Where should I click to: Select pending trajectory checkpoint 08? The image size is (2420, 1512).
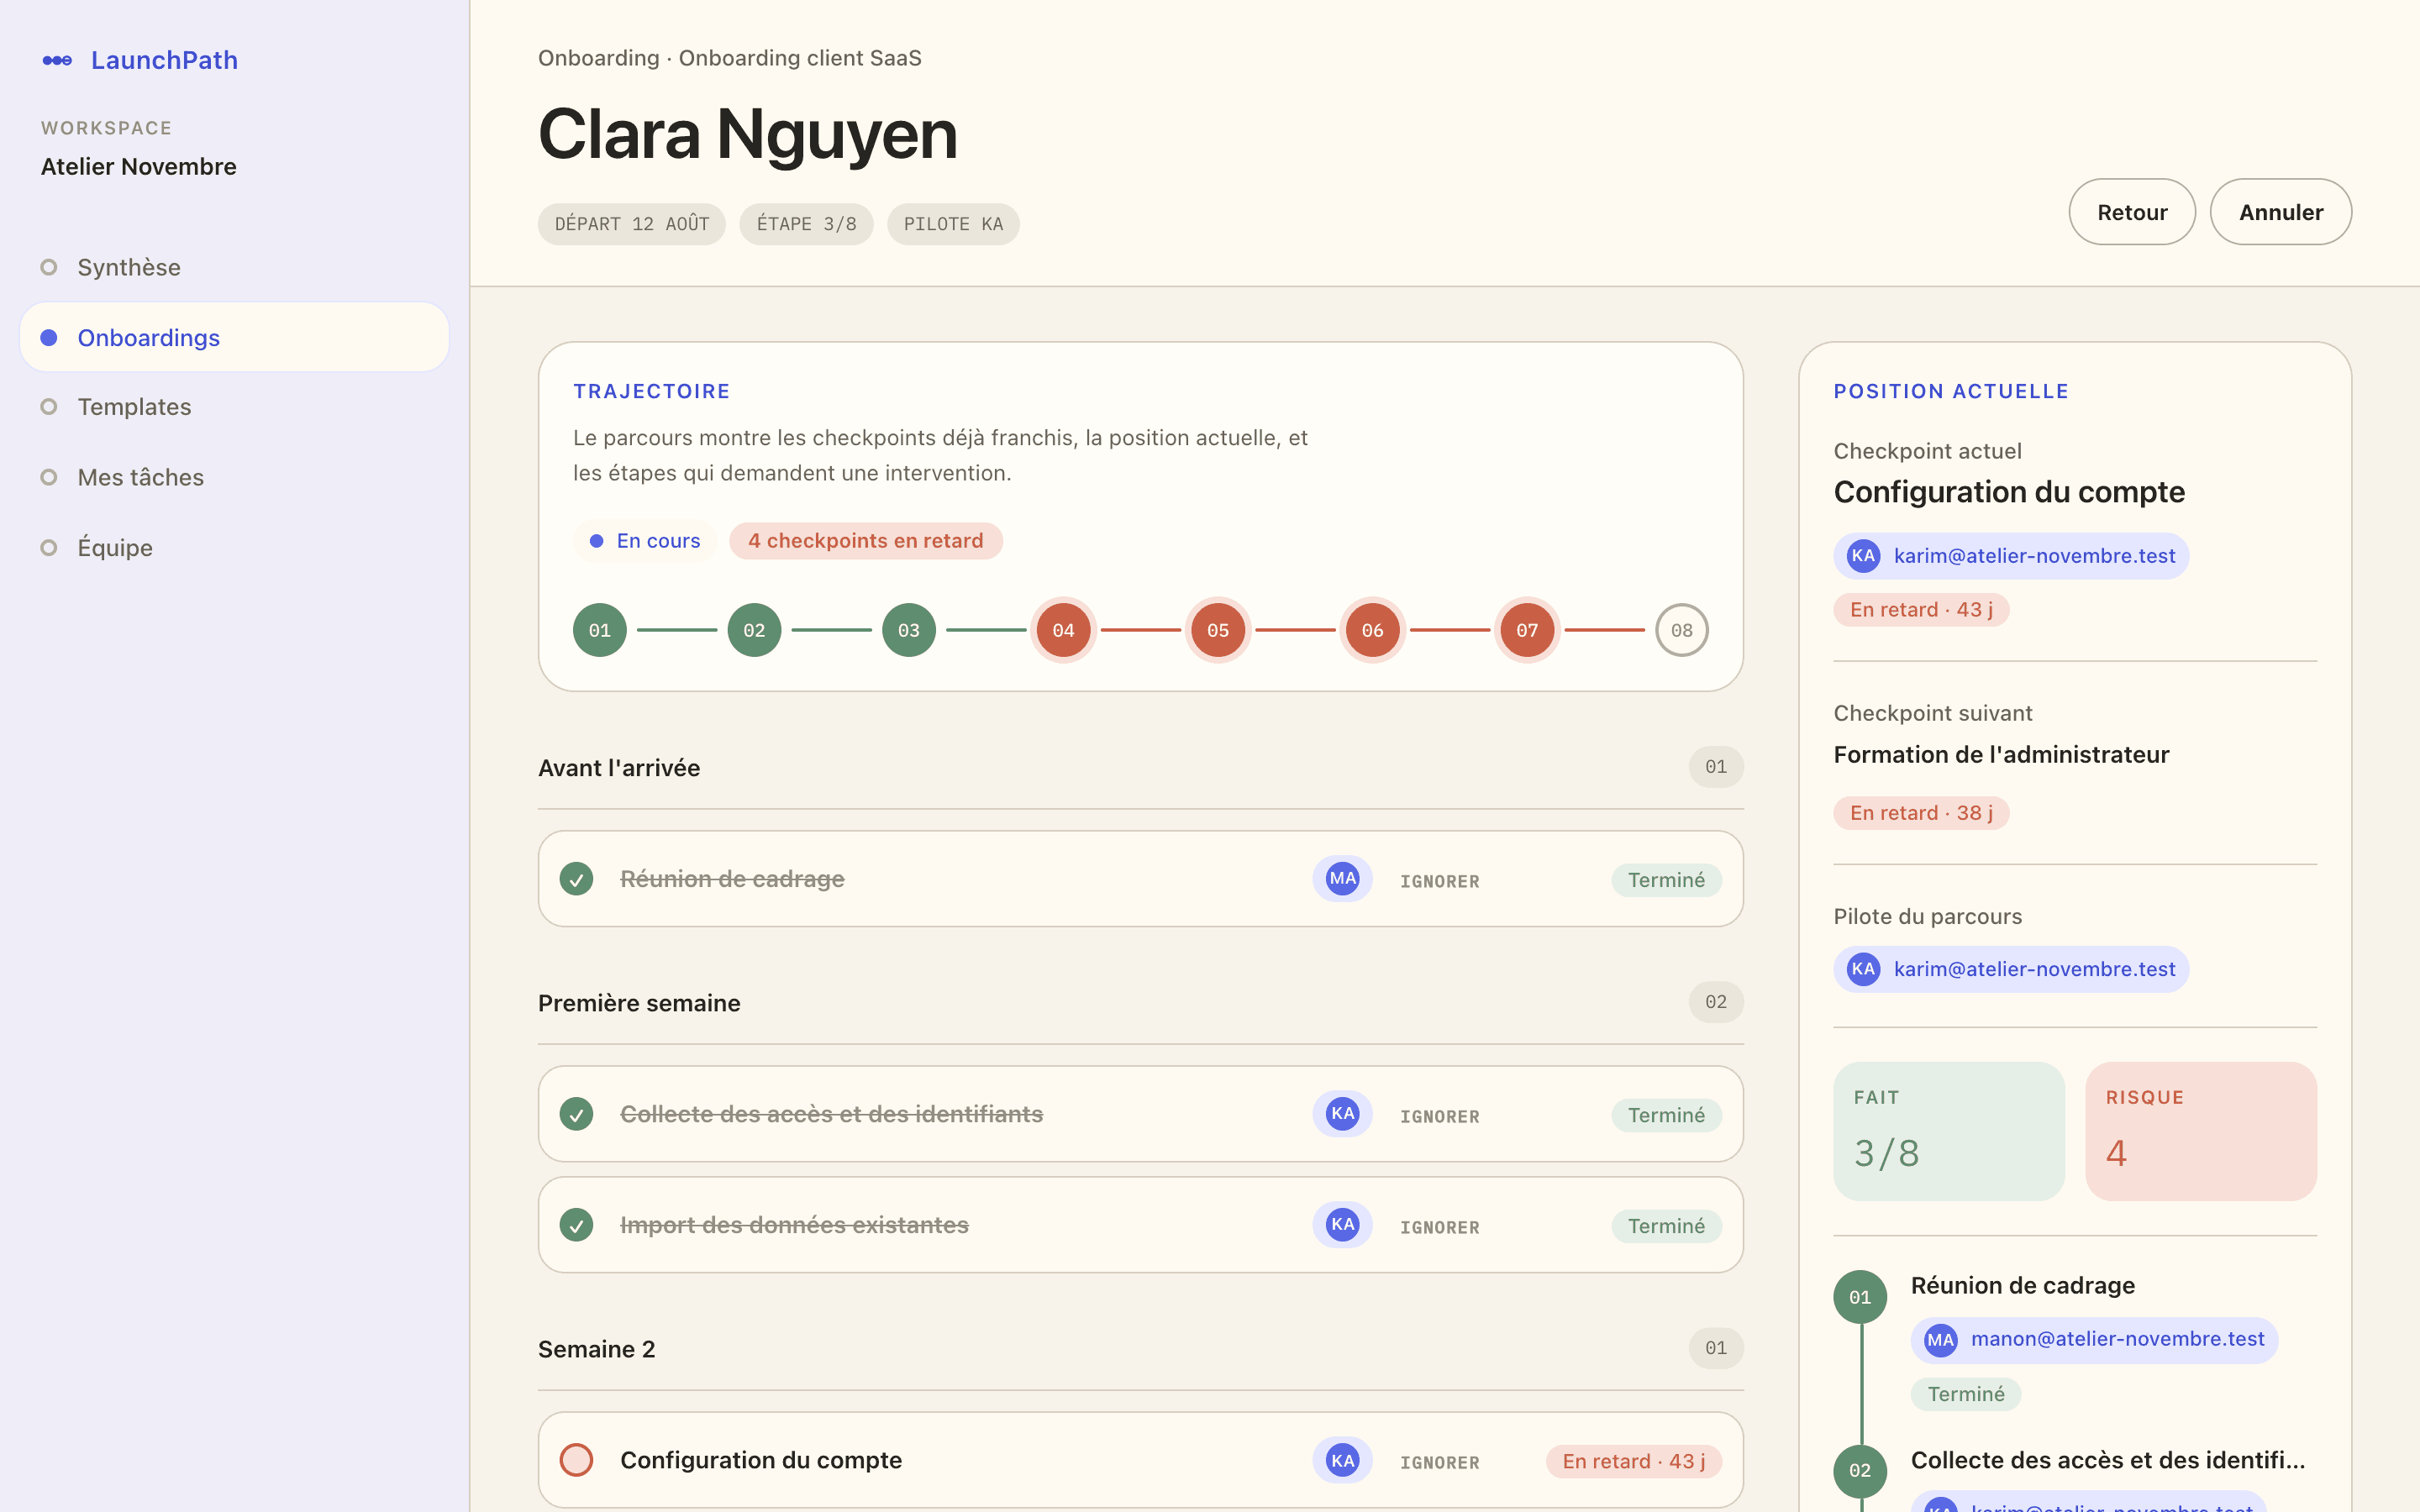(1682, 630)
